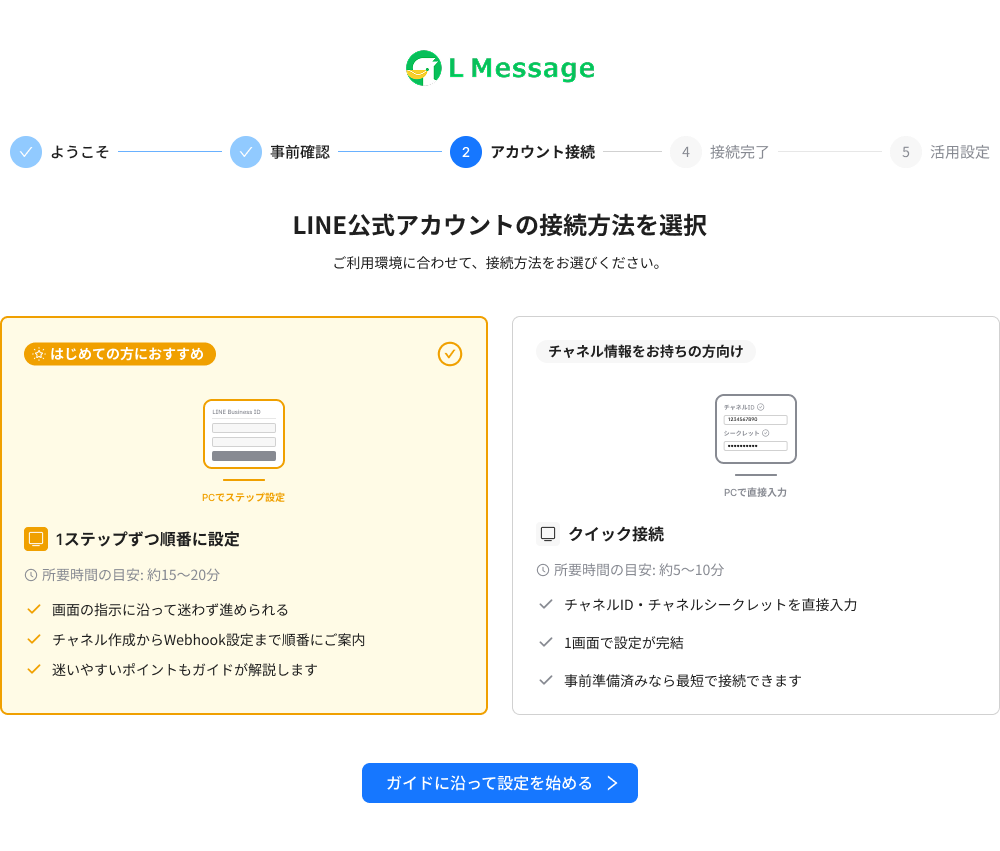Click the はじめての方におすすめ badge
Viewport: 1000px width, 851px height.
[120, 354]
